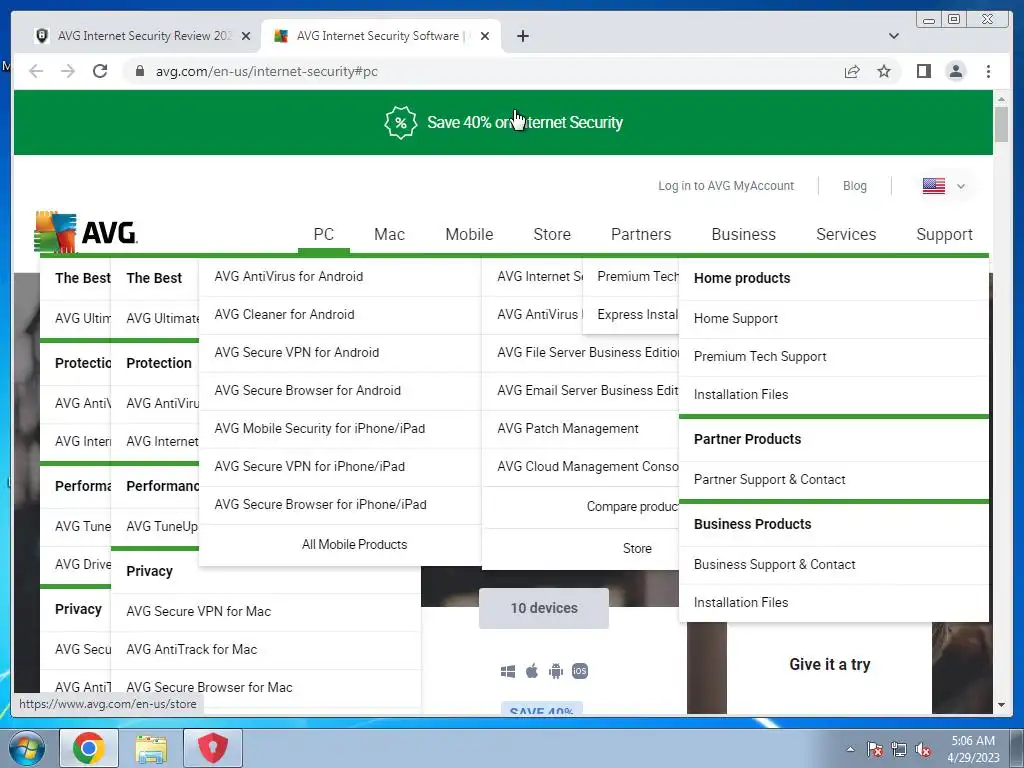Select the 10 devices button
Image resolution: width=1024 pixels, height=768 pixels.
click(x=544, y=608)
